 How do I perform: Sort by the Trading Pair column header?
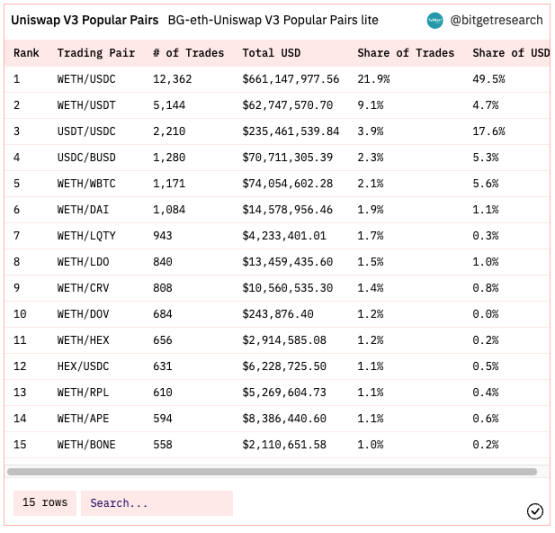pos(96,53)
